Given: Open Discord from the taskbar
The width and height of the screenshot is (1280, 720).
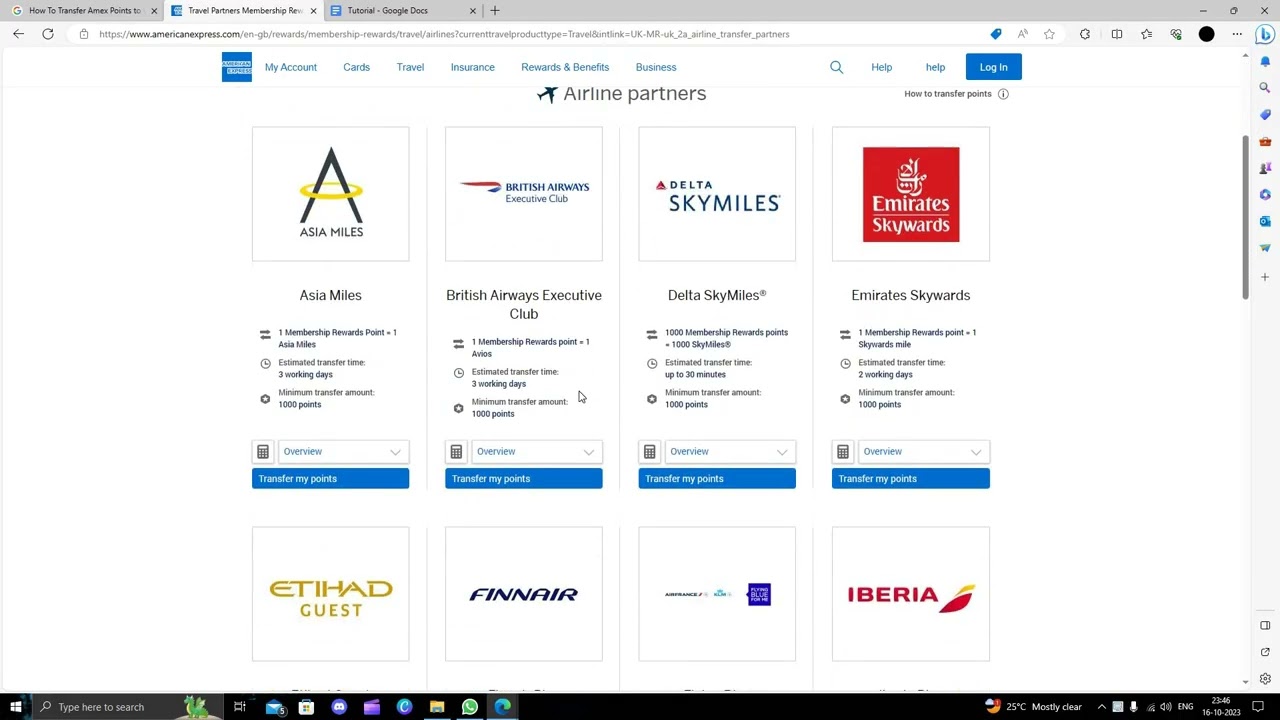Looking at the screenshot, I should coord(339,707).
